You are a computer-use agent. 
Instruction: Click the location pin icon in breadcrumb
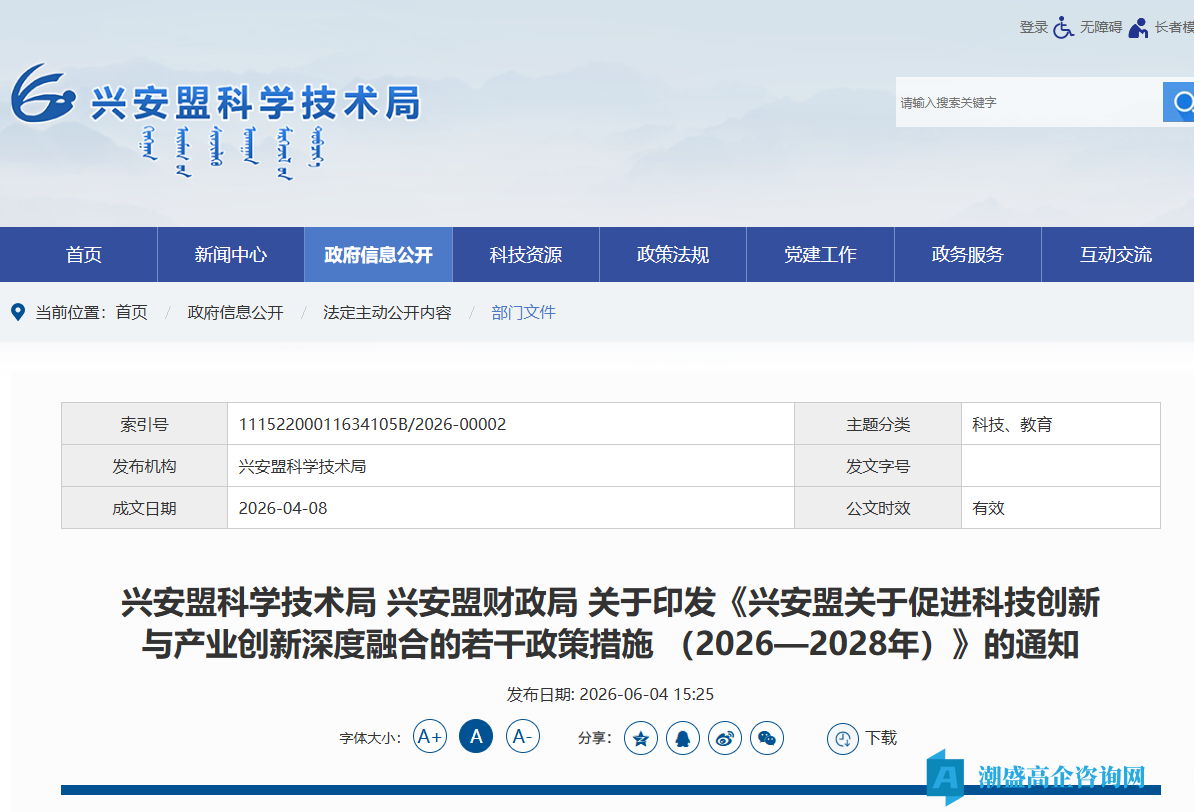tap(18, 312)
